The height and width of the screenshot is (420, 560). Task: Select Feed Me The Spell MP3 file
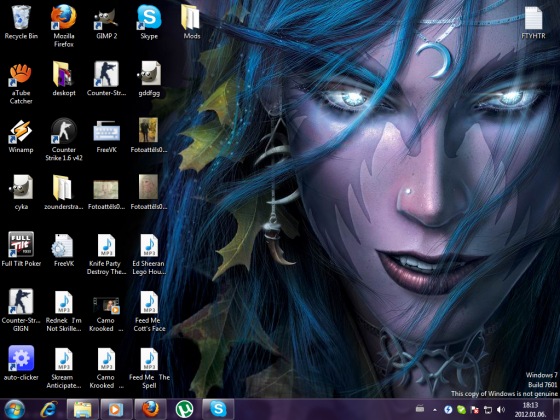[x=149, y=368]
